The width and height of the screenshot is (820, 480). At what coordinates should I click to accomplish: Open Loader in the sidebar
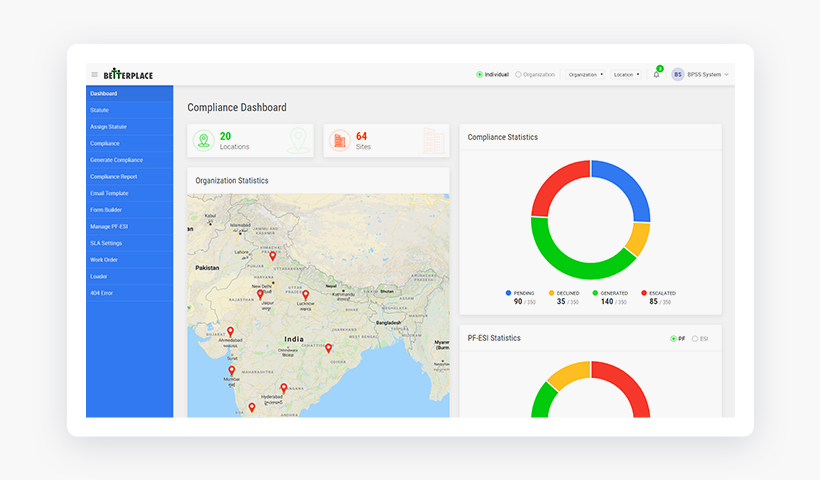(x=130, y=277)
